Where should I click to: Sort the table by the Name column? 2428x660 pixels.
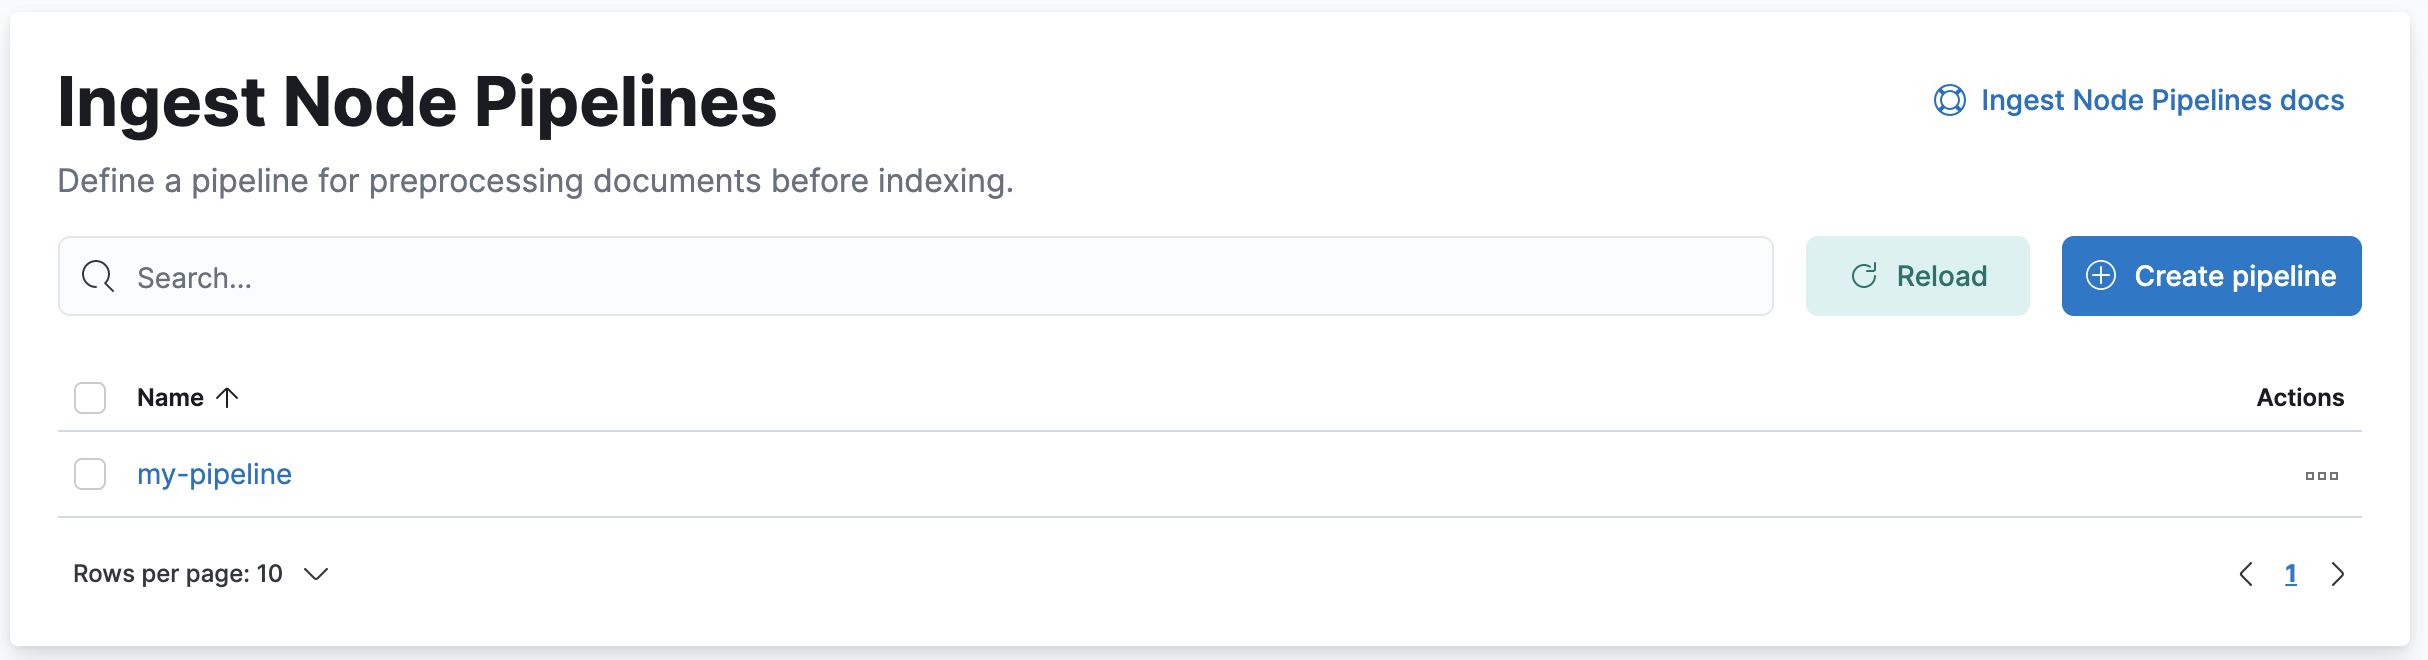click(x=170, y=397)
